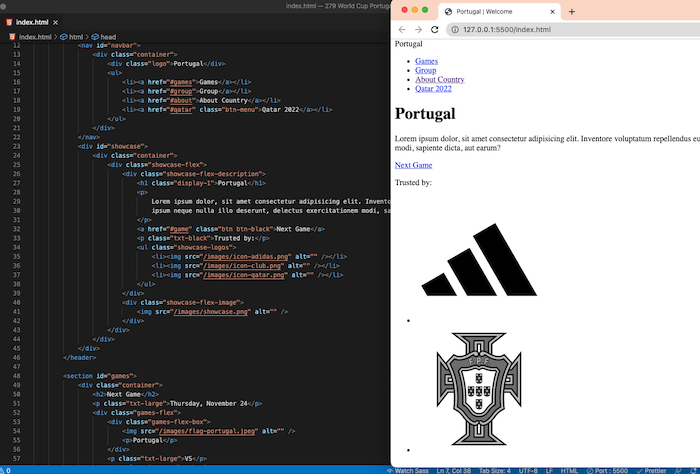Select the index.html editor tab
This screenshot has width=700, height=474.
[x=32, y=22]
